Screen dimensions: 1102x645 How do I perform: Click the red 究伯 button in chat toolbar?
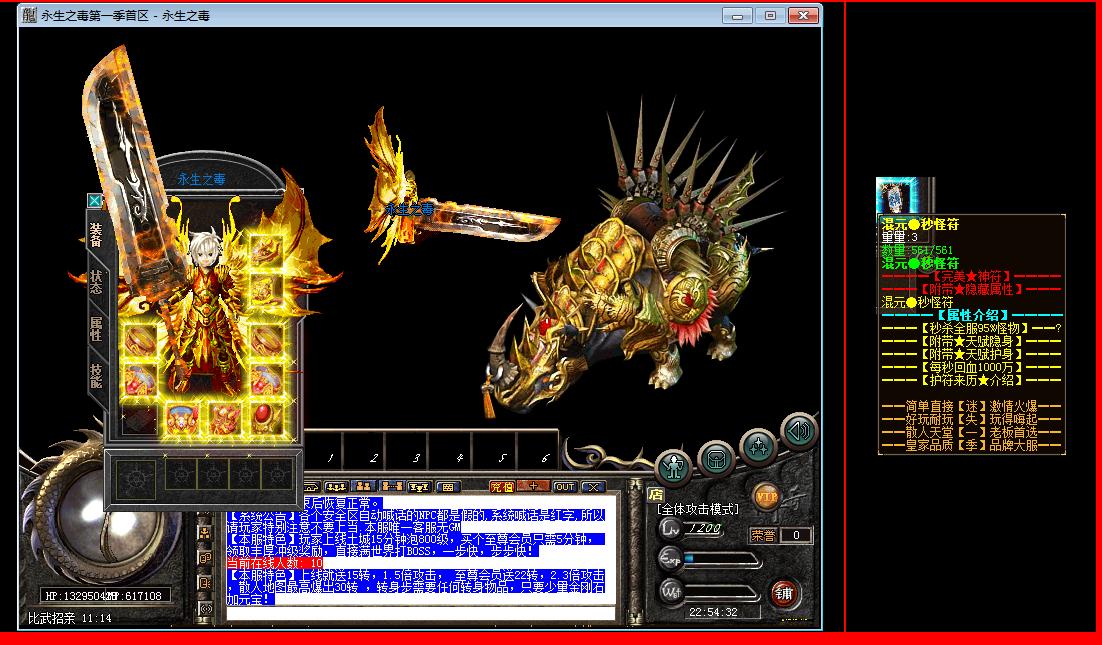point(500,486)
